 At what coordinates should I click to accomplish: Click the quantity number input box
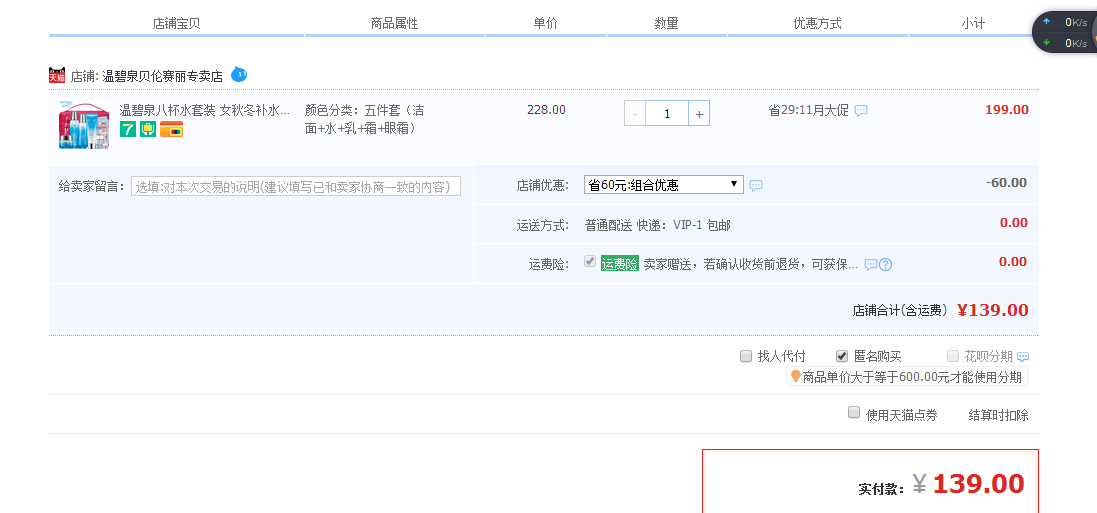(x=666, y=114)
